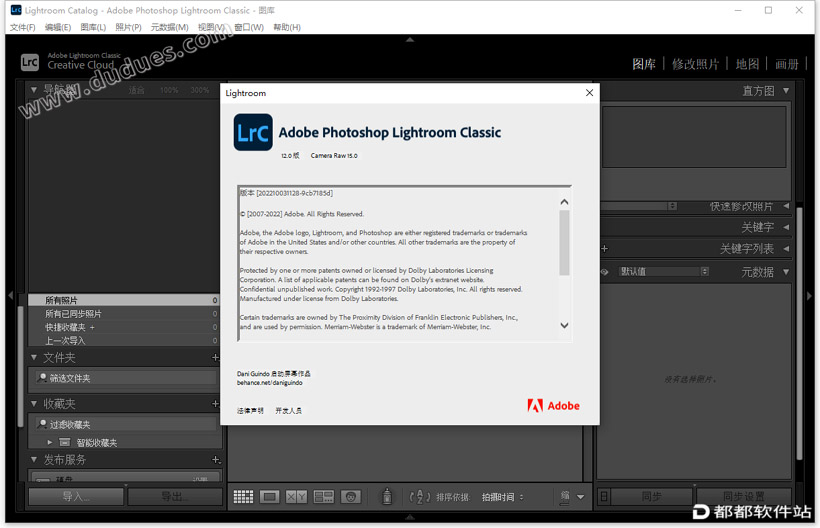The height and width of the screenshot is (528, 820).
Task: Switch to Book module 画册
Action: (x=787, y=64)
